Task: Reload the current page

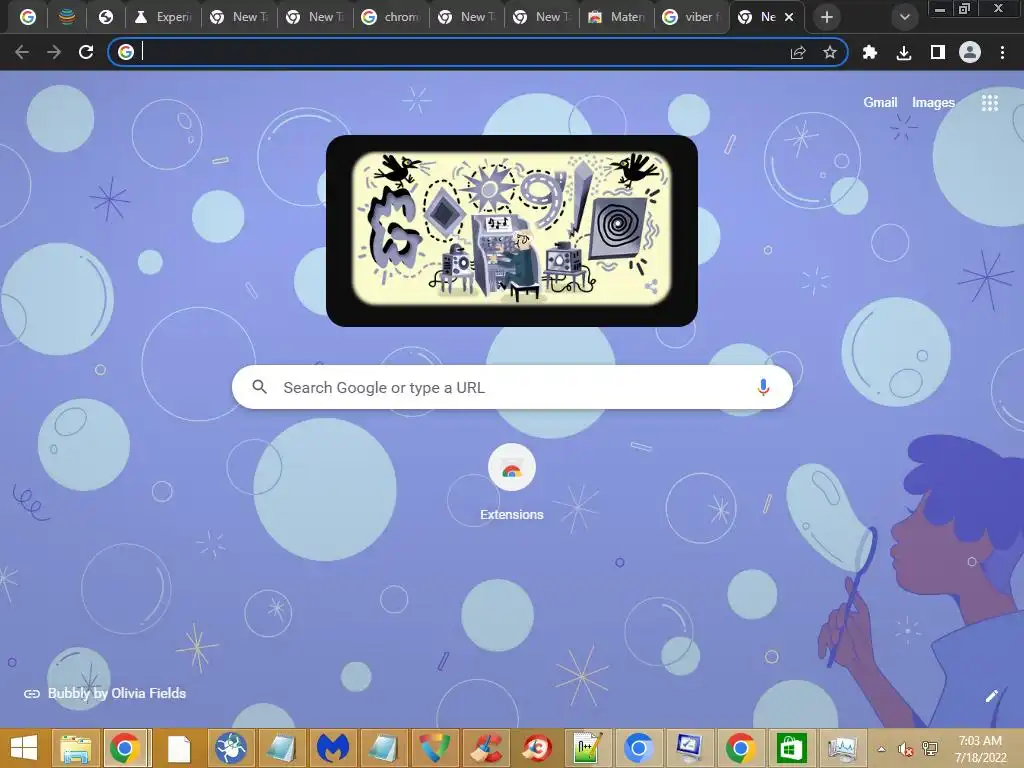Action: click(86, 52)
